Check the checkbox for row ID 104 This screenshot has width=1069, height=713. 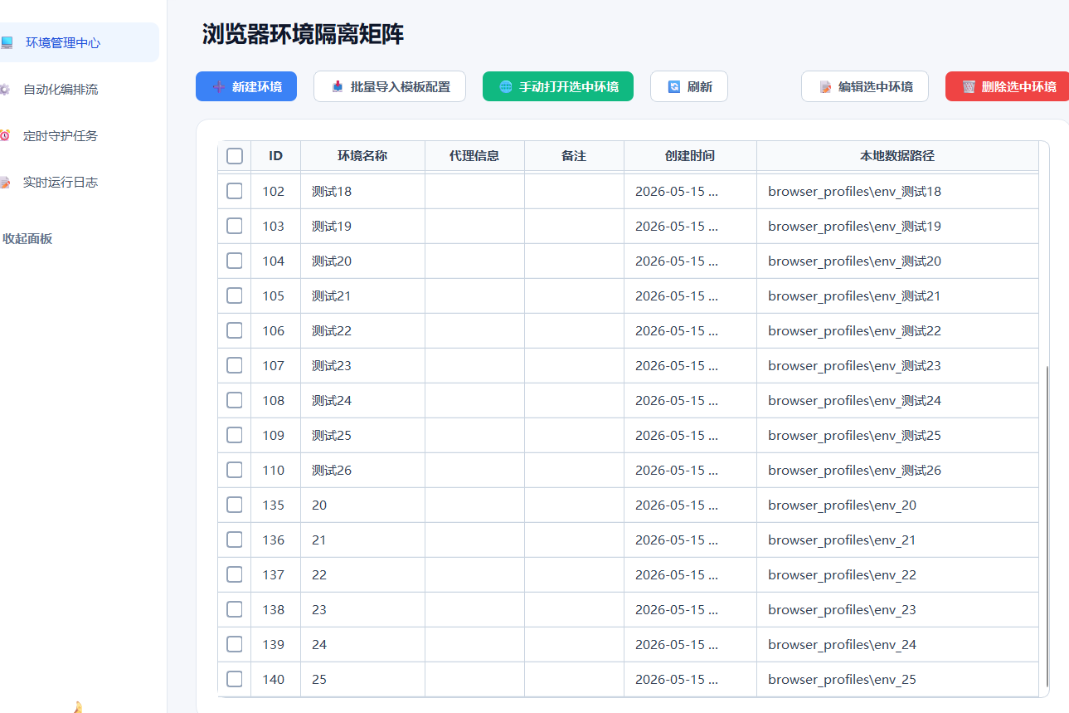[x=235, y=260]
